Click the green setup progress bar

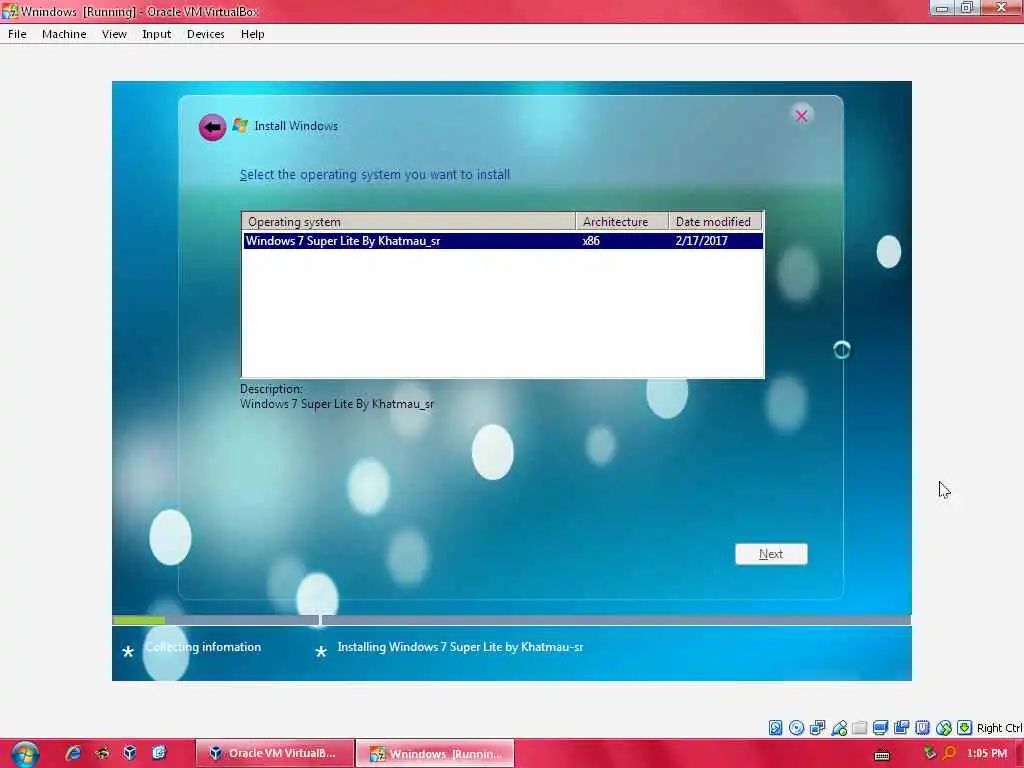coord(139,620)
